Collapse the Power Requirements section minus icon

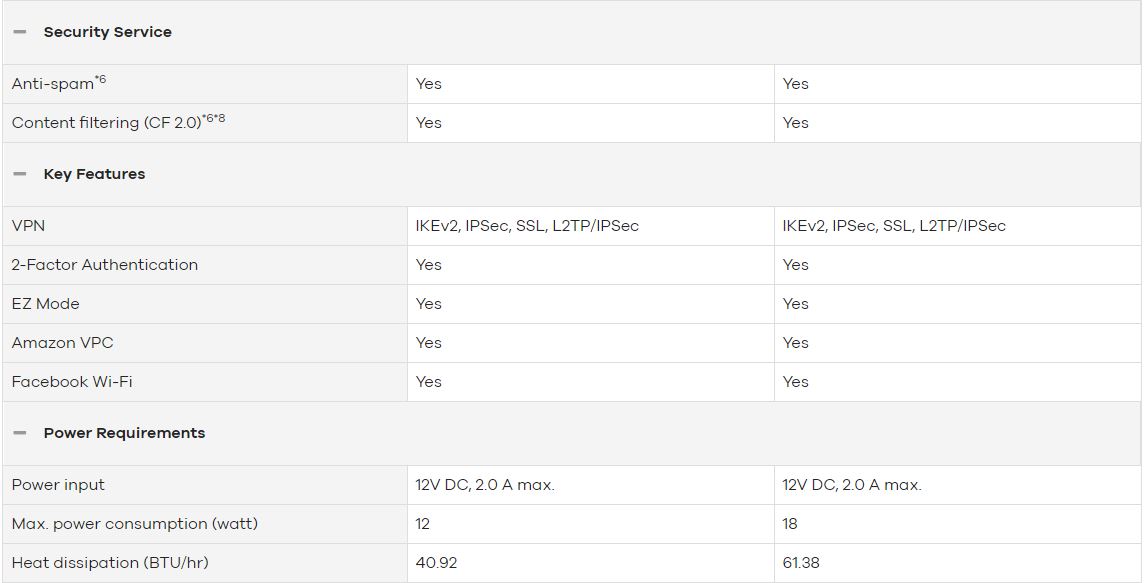(20, 433)
